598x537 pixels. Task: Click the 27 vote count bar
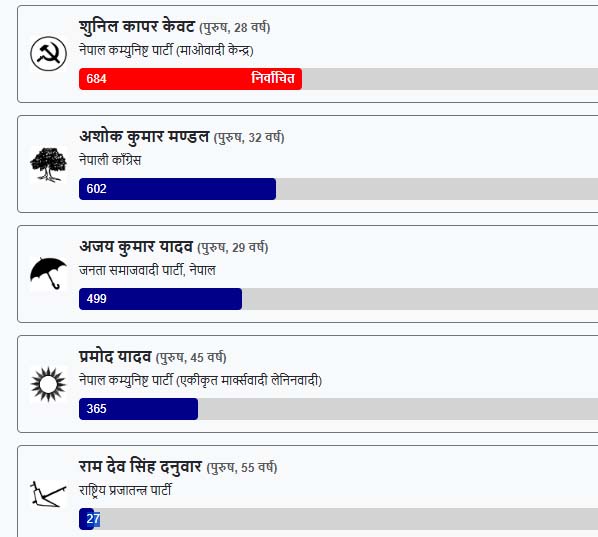click(87, 519)
